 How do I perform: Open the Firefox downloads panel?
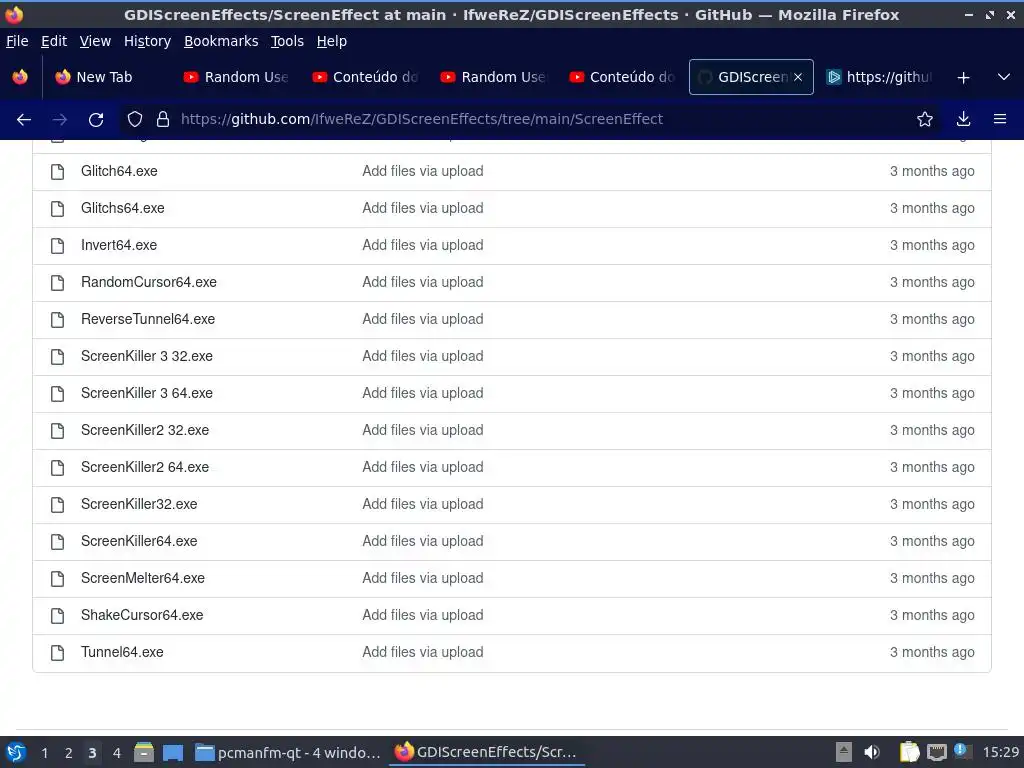coord(963,119)
